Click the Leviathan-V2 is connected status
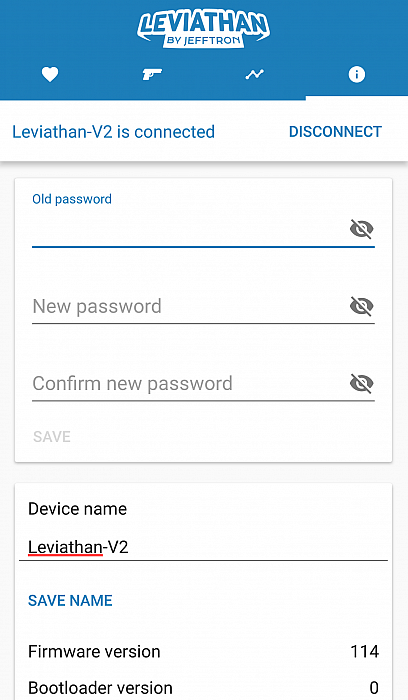408x700 pixels. (113, 132)
